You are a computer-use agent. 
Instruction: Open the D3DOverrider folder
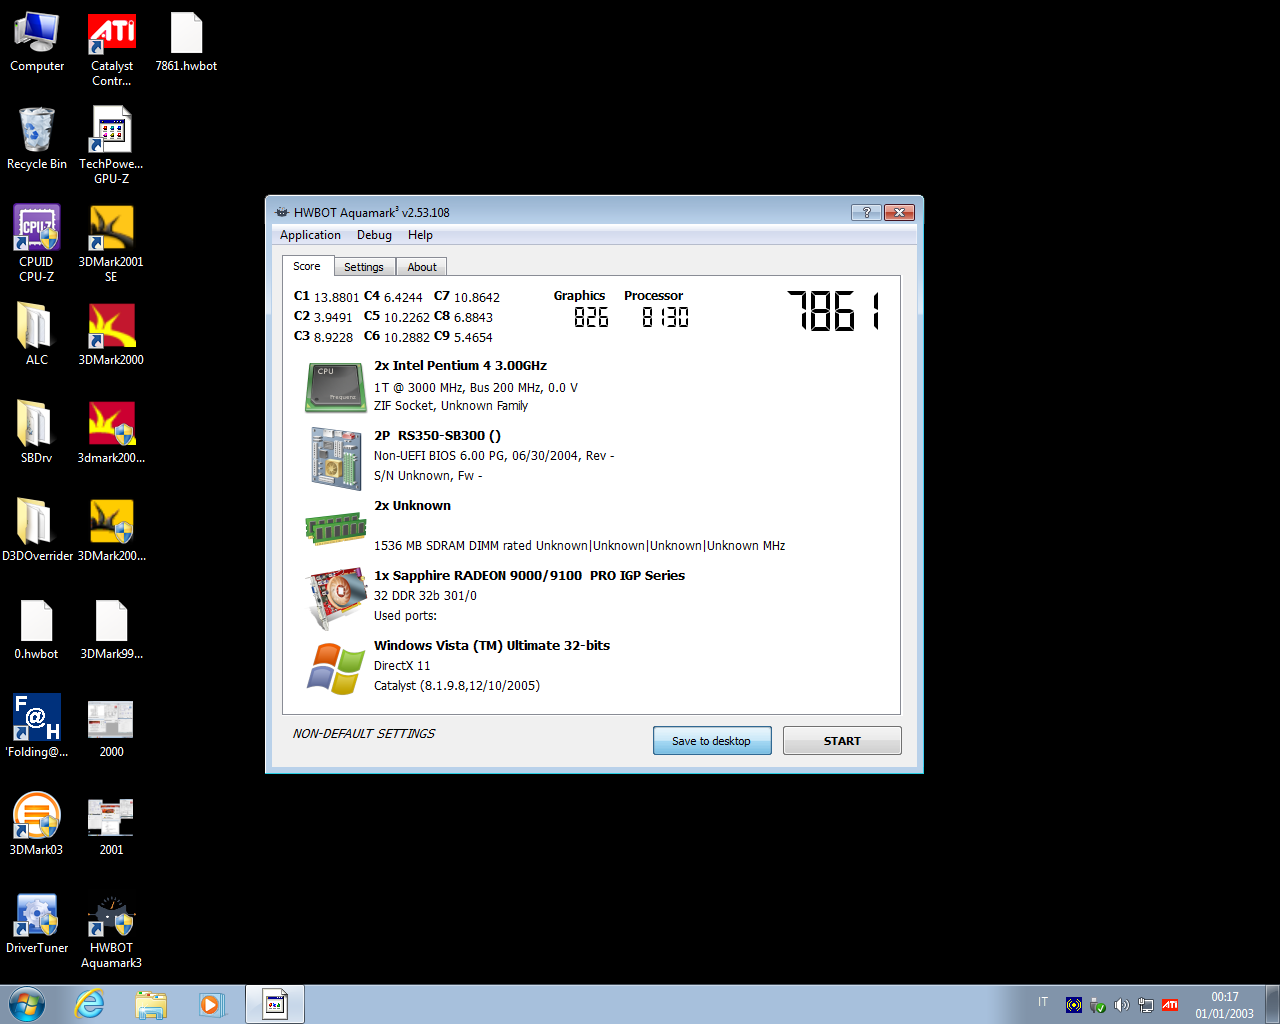(x=37, y=530)
